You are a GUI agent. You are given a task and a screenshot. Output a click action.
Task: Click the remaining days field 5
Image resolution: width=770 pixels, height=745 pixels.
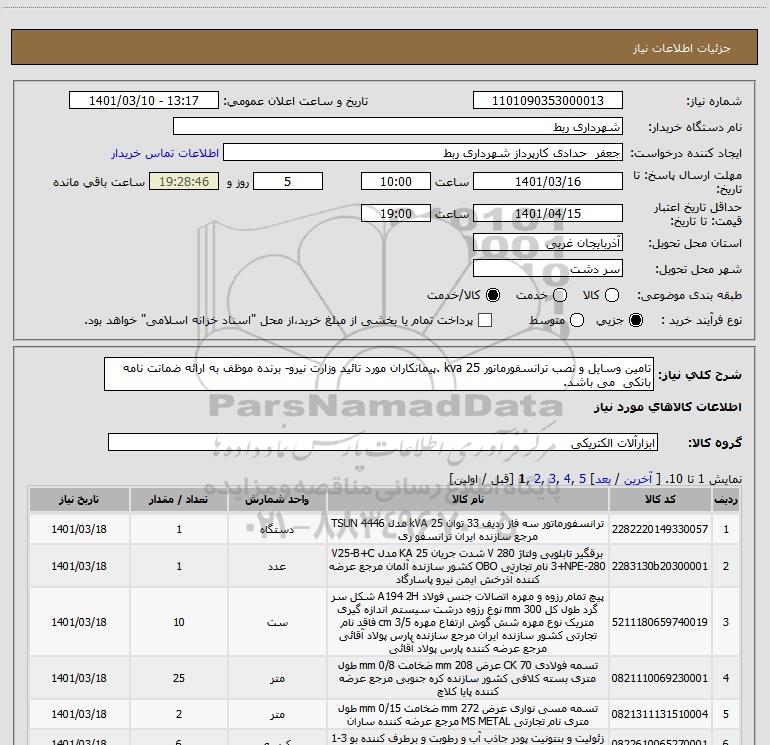point(288,181)
